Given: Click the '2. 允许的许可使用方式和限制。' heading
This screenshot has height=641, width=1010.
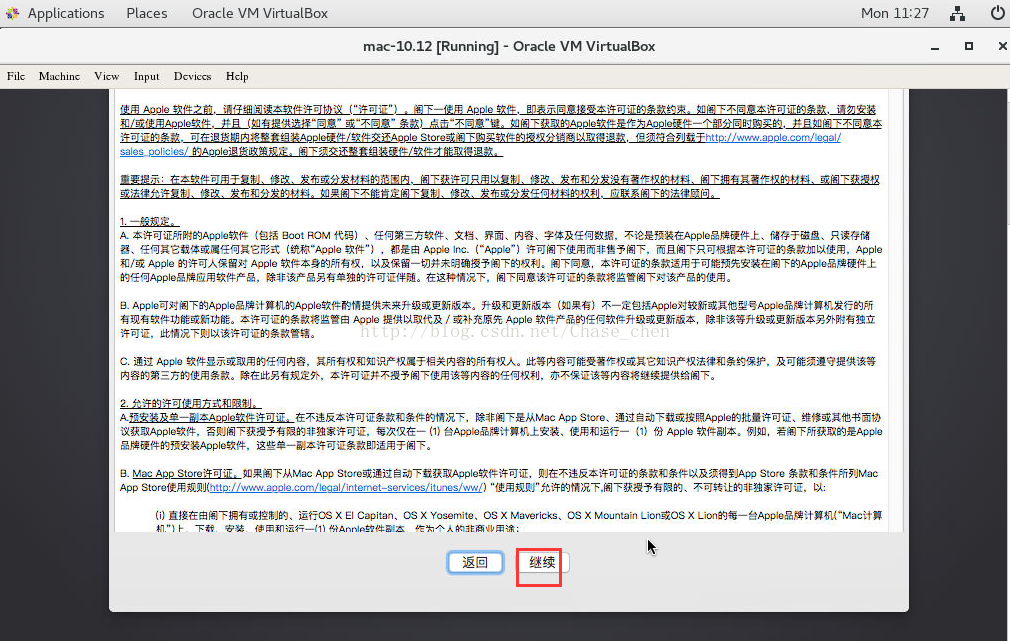Looking at the screenshot, I should pyautogui.click(x=190, y=403).
